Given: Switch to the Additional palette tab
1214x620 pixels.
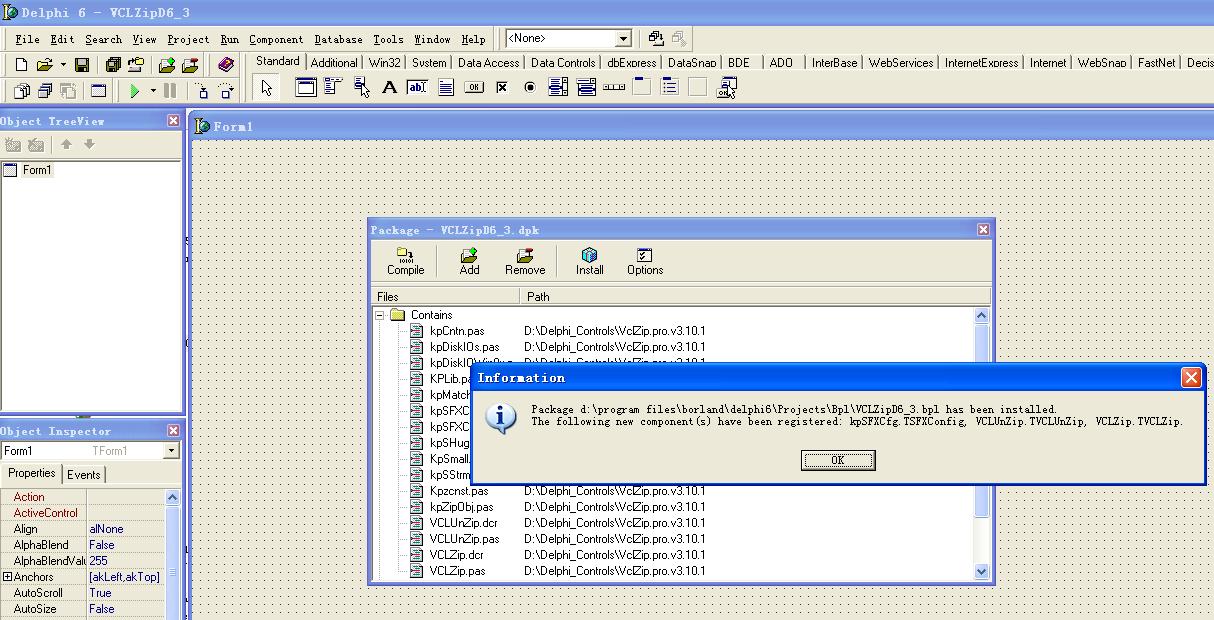Looking at the screenshot, I should [x=334, y=62].
